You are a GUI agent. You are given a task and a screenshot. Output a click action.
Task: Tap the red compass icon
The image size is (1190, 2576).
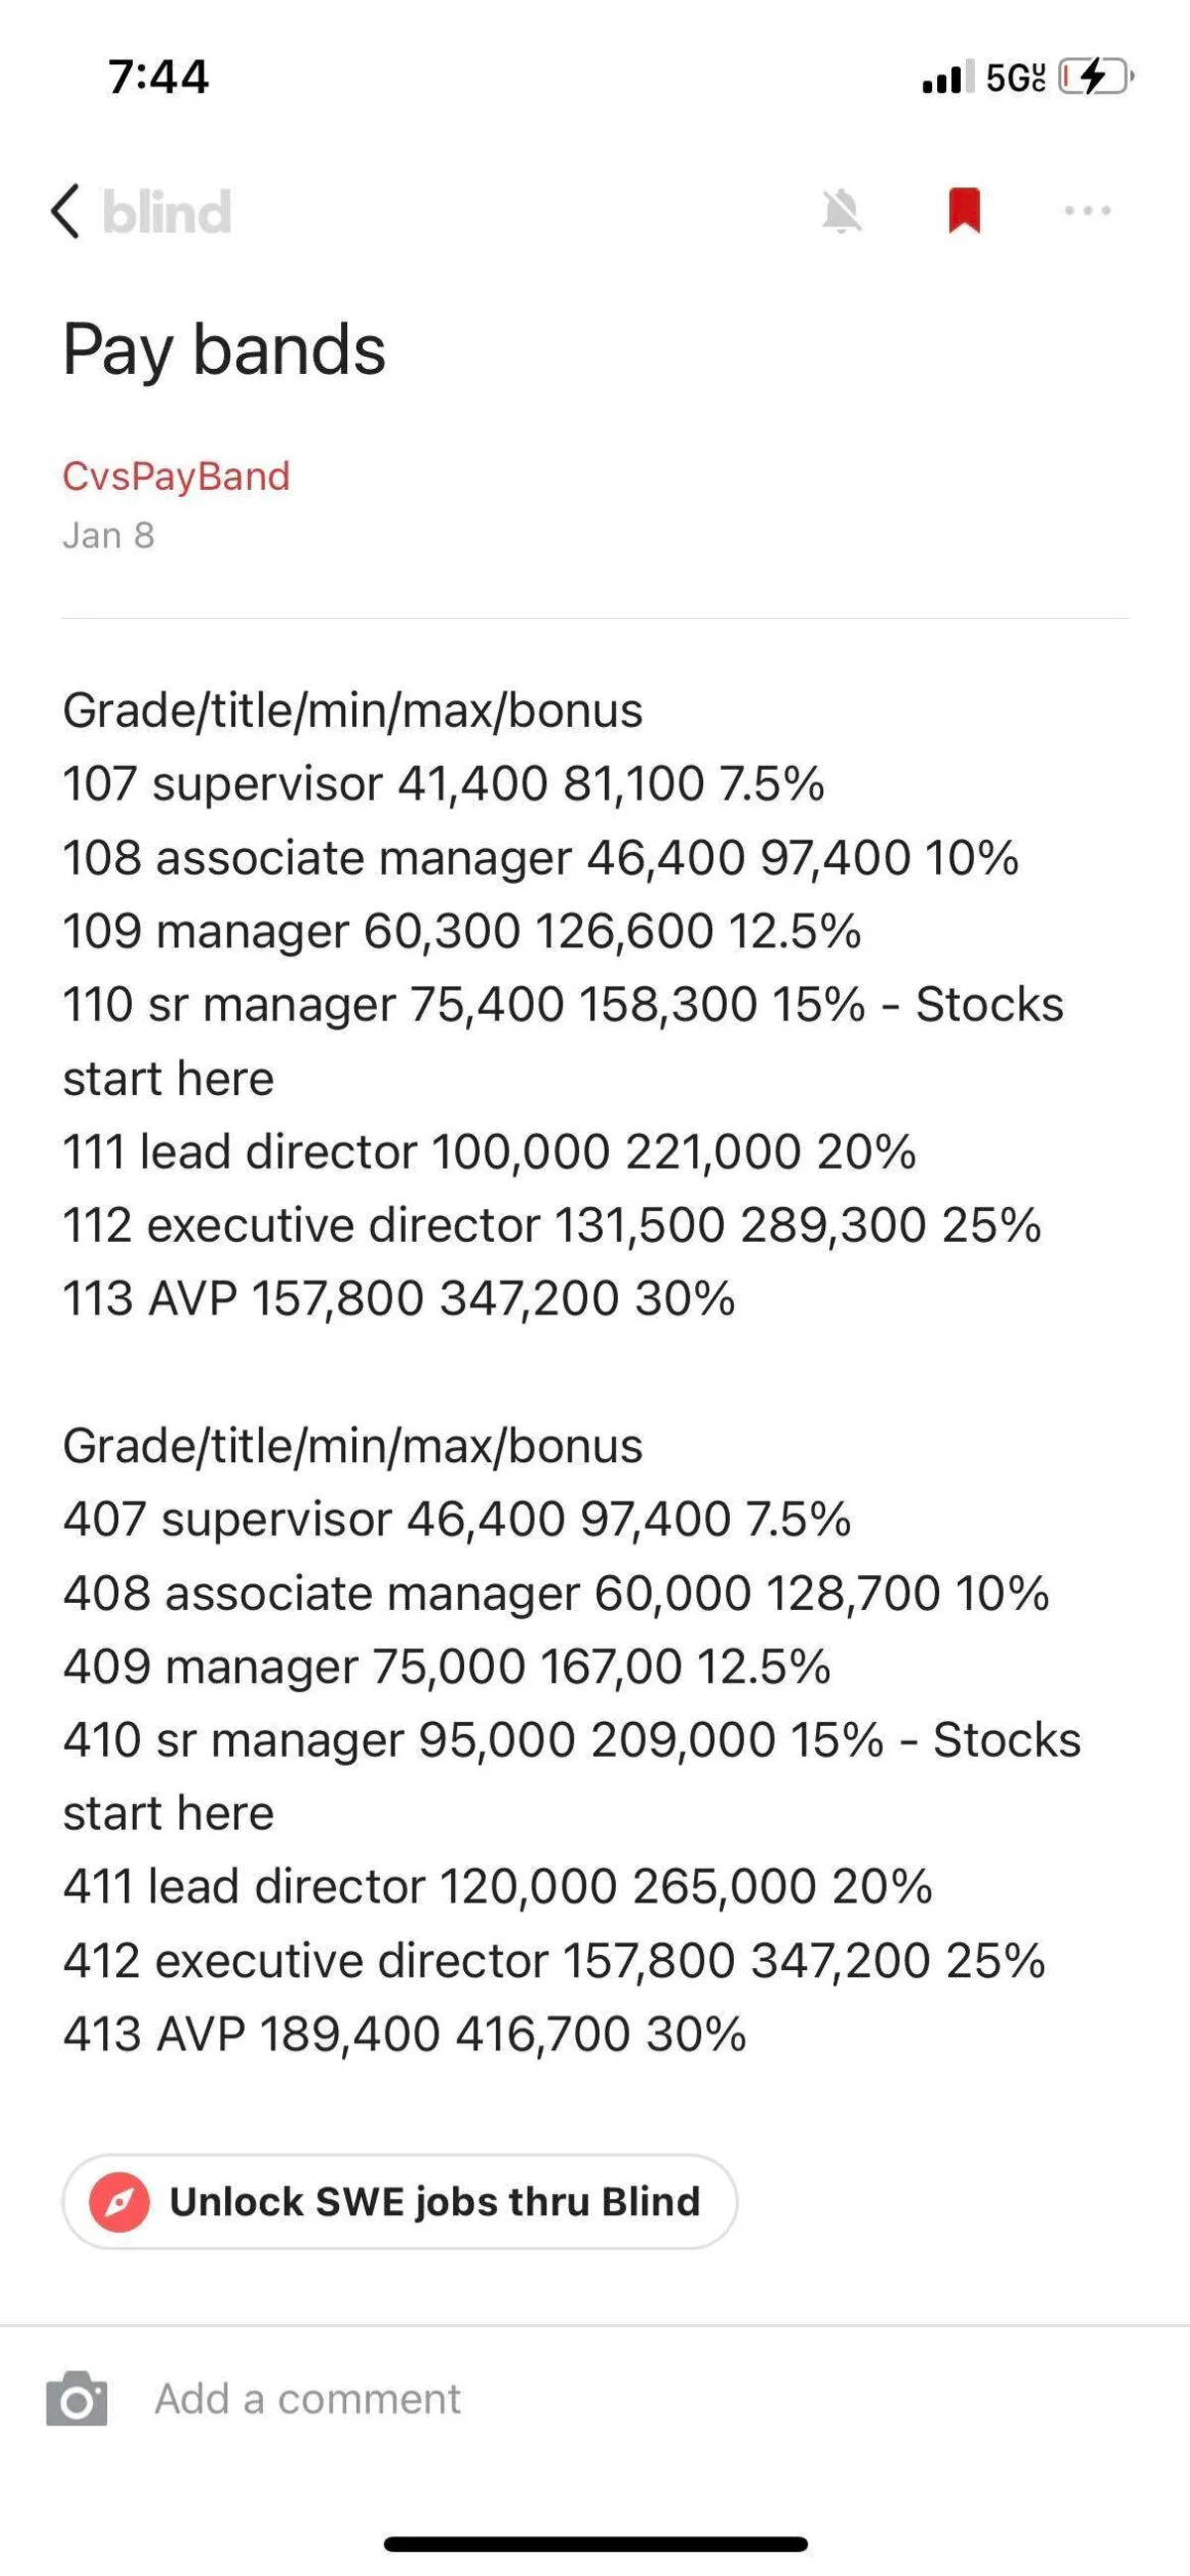pyautogui.click(x=119, y=2202)
